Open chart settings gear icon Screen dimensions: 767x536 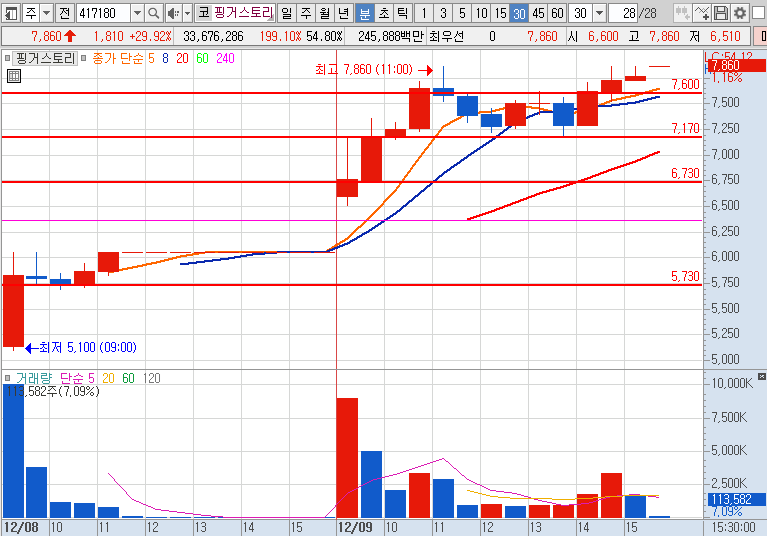click(x=740, y=13)
